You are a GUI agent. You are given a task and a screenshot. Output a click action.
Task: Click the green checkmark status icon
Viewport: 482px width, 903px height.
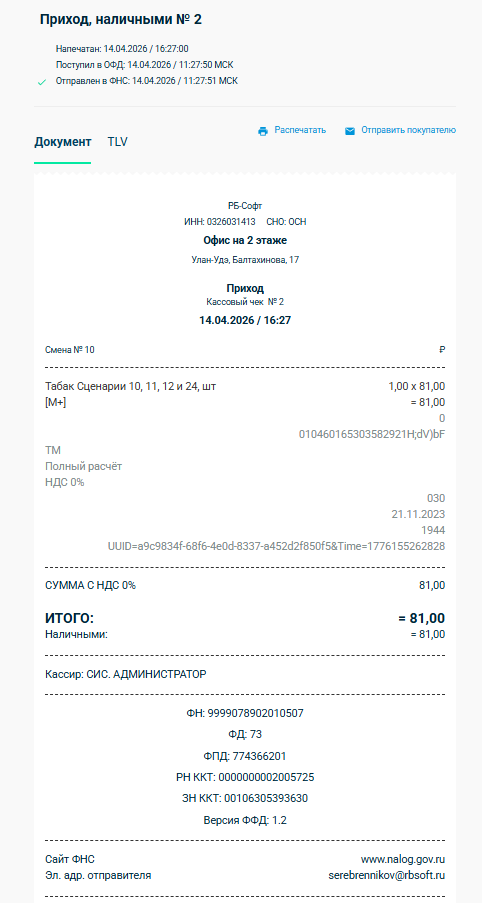pos(41,82)
